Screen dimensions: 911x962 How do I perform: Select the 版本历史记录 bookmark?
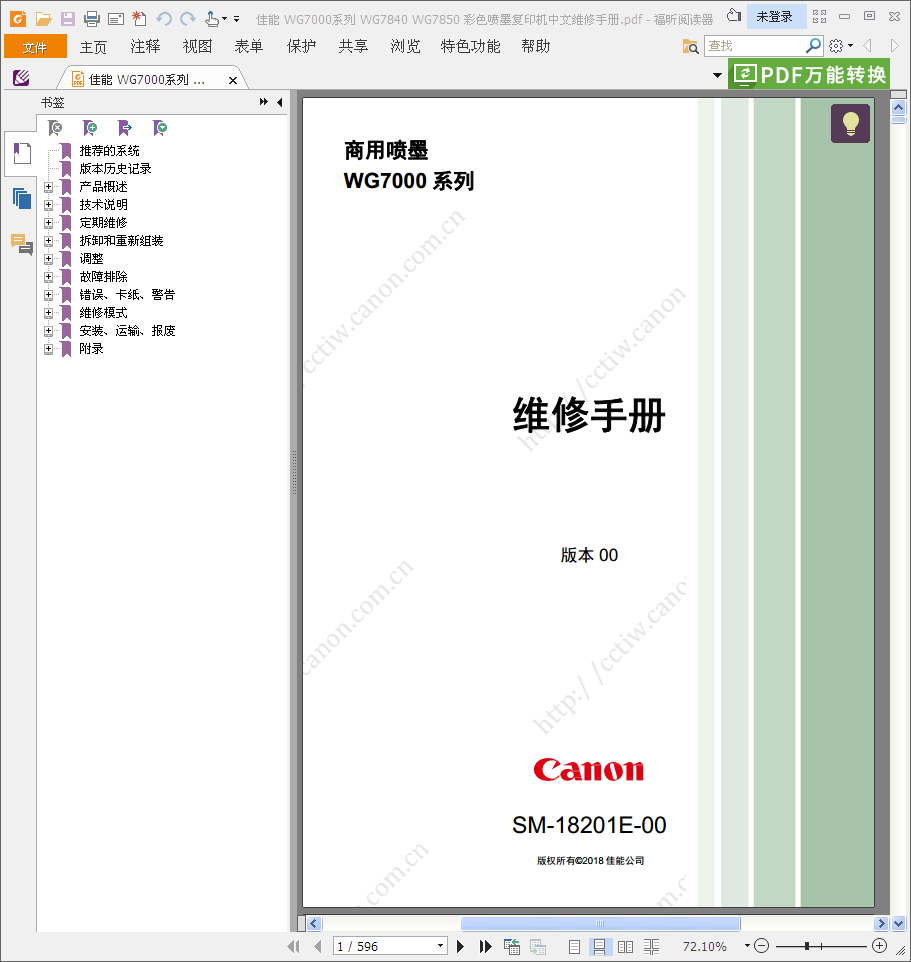pos(115,169)
